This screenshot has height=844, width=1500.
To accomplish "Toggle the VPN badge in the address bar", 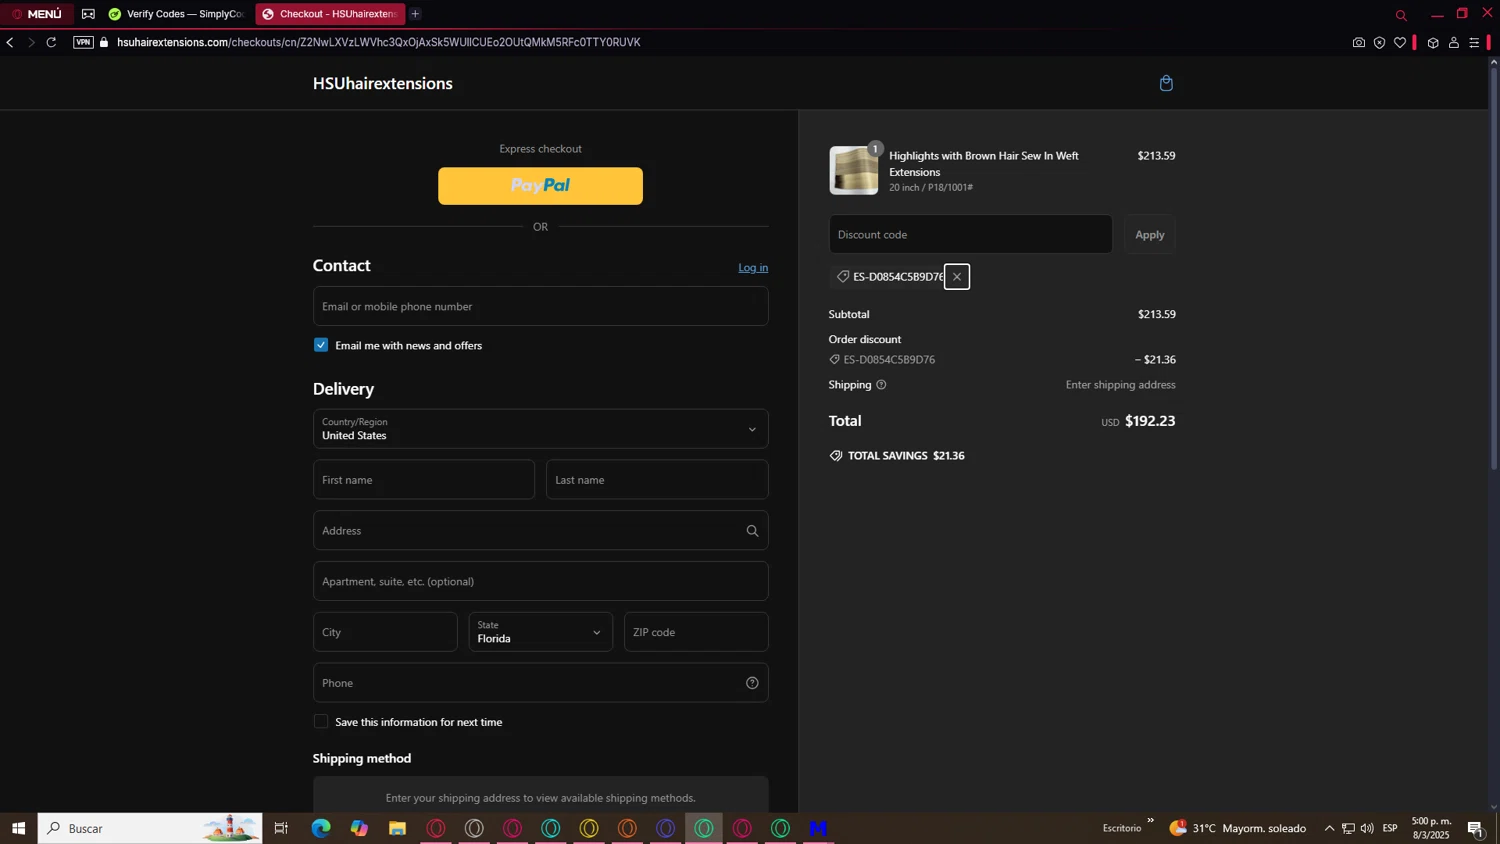I will 83,42.
